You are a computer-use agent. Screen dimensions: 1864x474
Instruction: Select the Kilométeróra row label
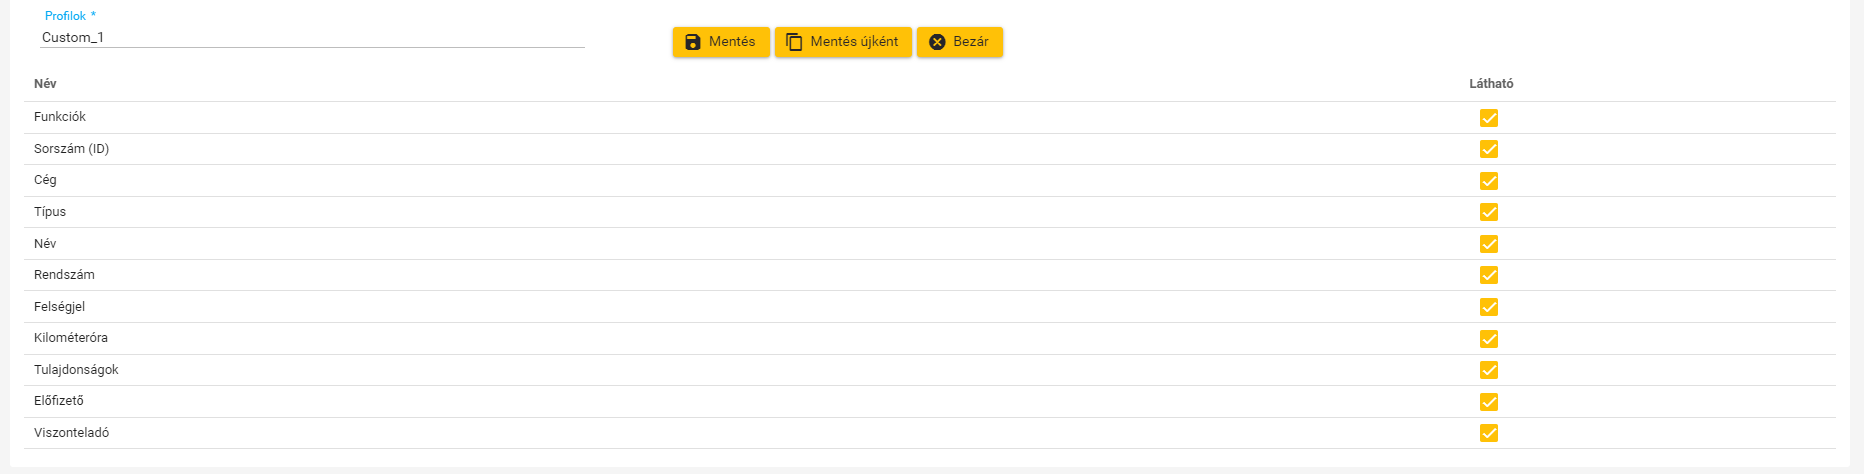[x=71, y=338]
